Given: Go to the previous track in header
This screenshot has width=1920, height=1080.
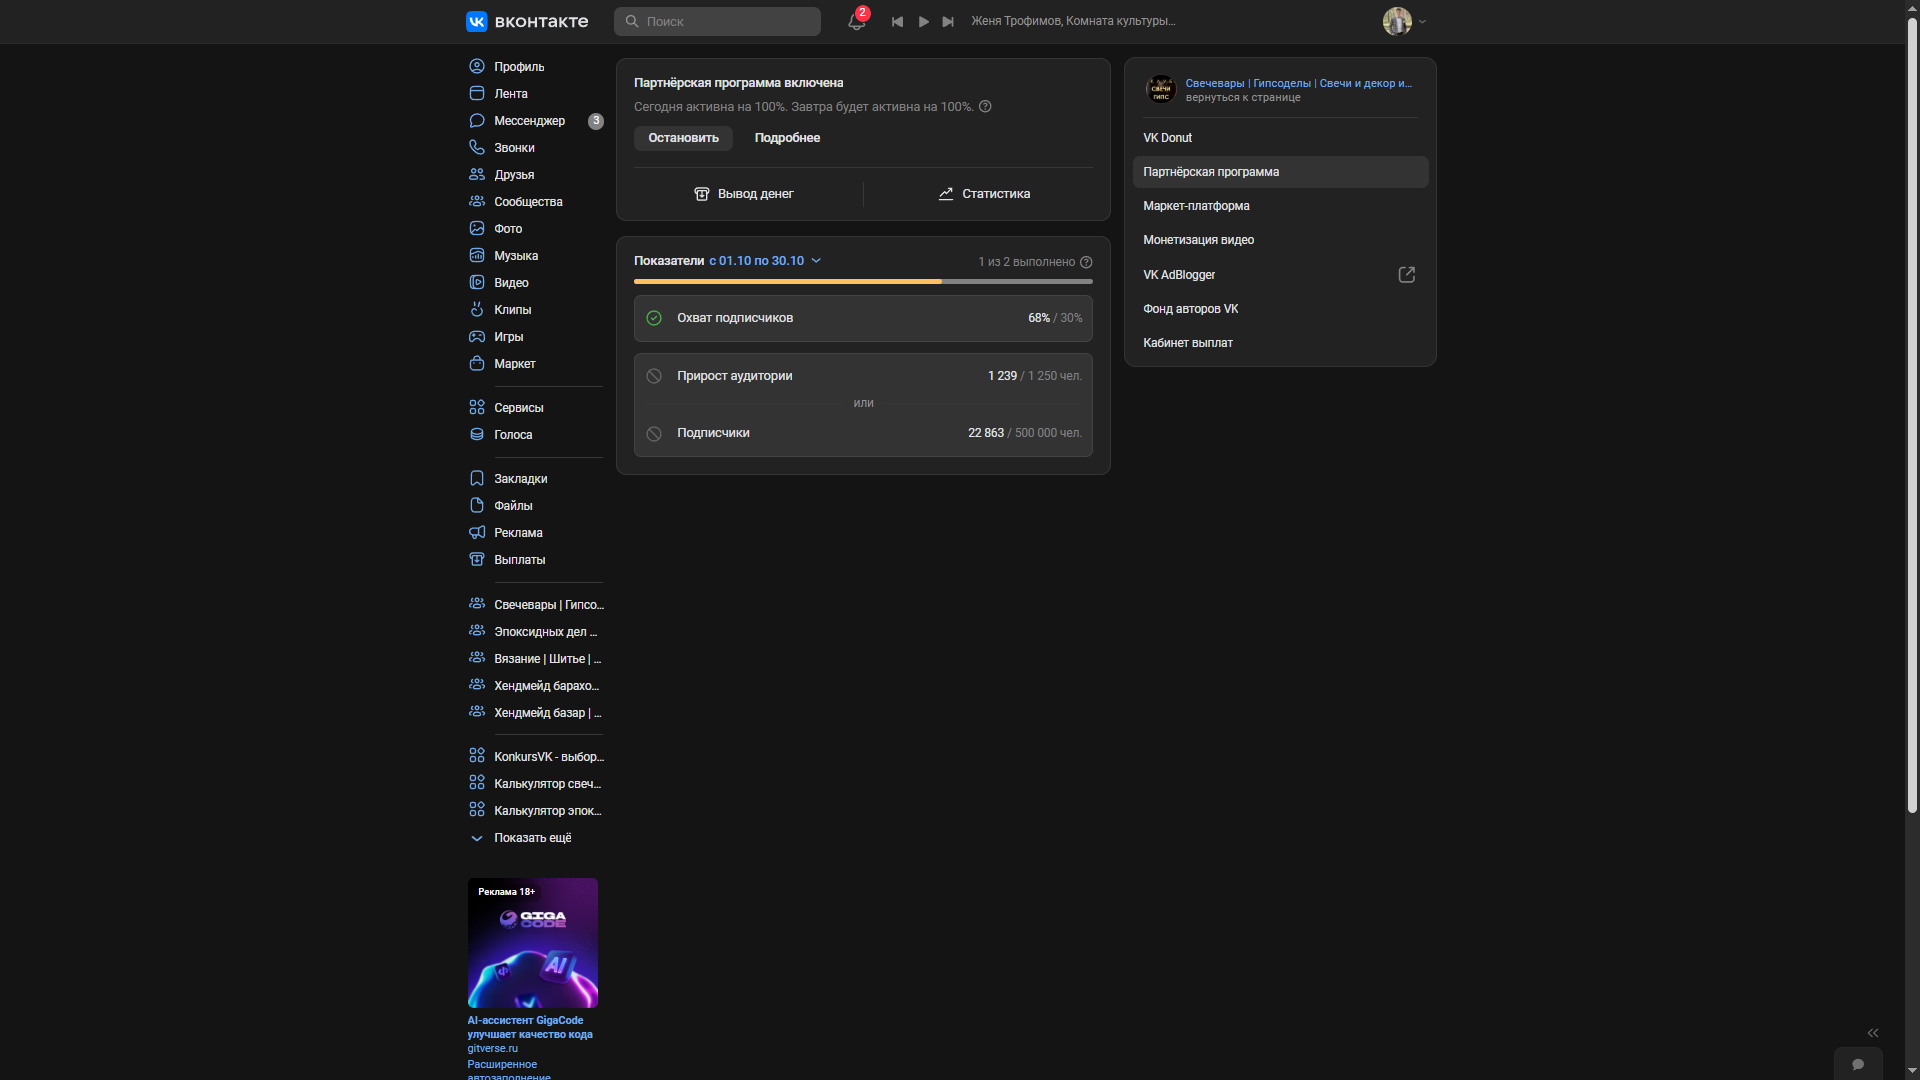Looking at the screenshot, I should [x=897, y=21].
